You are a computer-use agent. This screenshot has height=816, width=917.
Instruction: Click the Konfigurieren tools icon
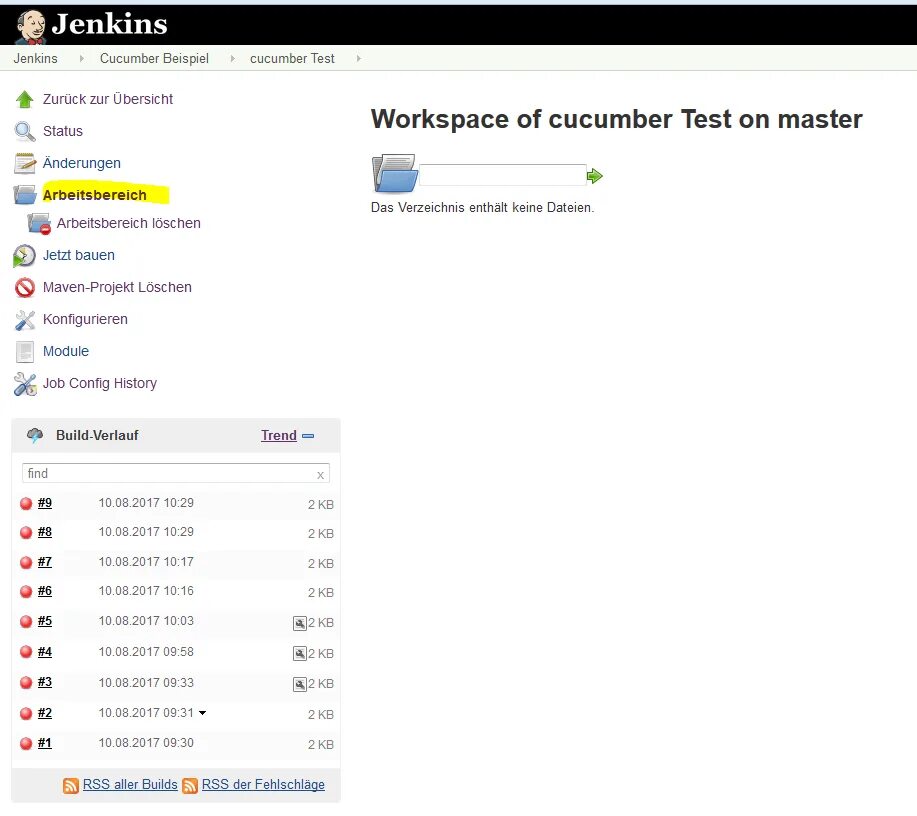(x=25, y=319)
